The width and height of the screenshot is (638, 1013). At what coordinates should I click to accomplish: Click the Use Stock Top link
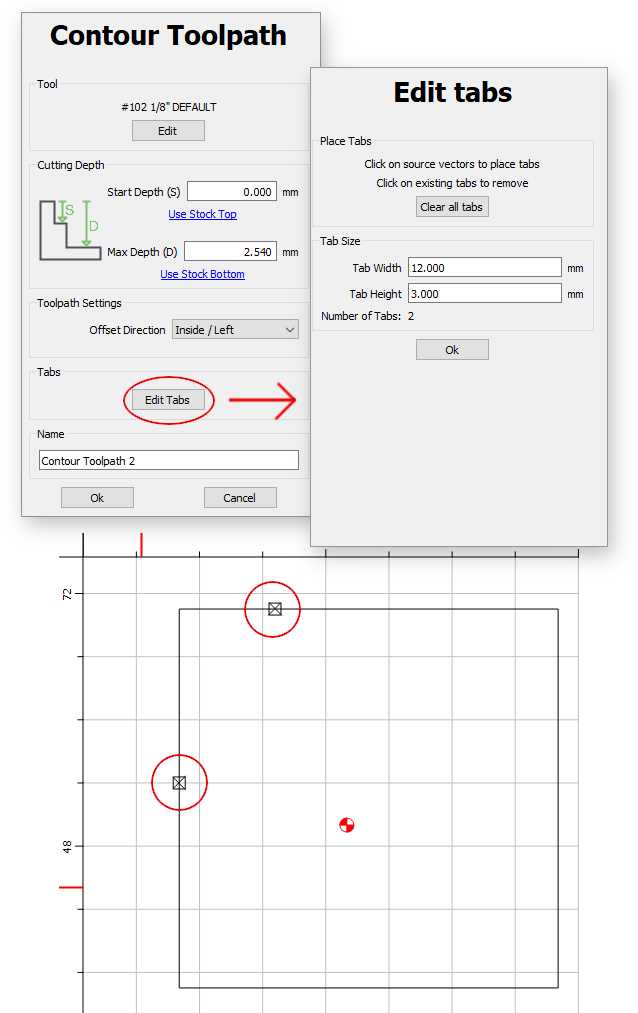202,214
